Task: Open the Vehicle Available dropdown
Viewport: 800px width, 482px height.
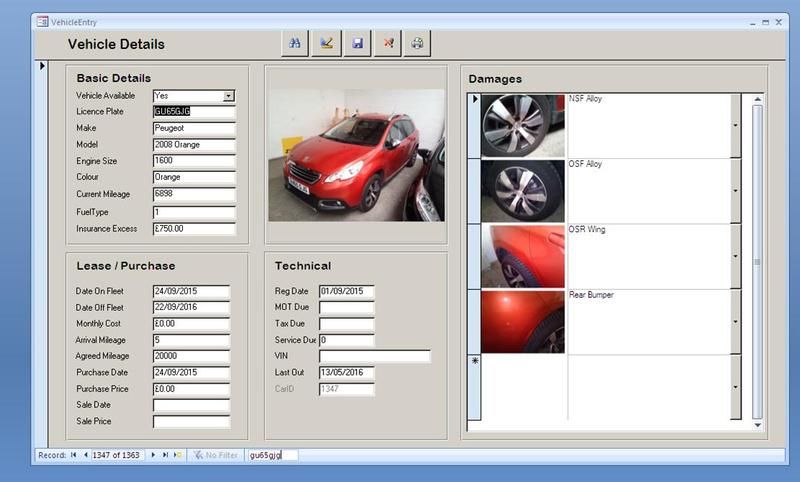Action: (229, 96)
